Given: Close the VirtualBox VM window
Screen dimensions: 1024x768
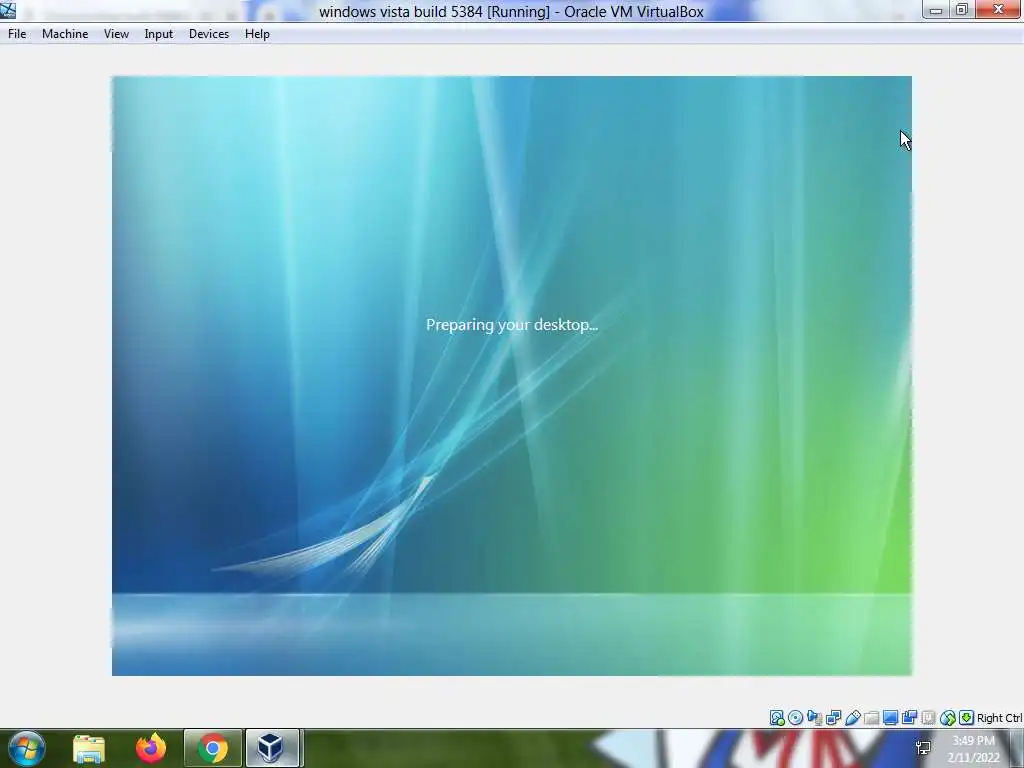Looking at the screenshot, I should [x=999, y=10].
